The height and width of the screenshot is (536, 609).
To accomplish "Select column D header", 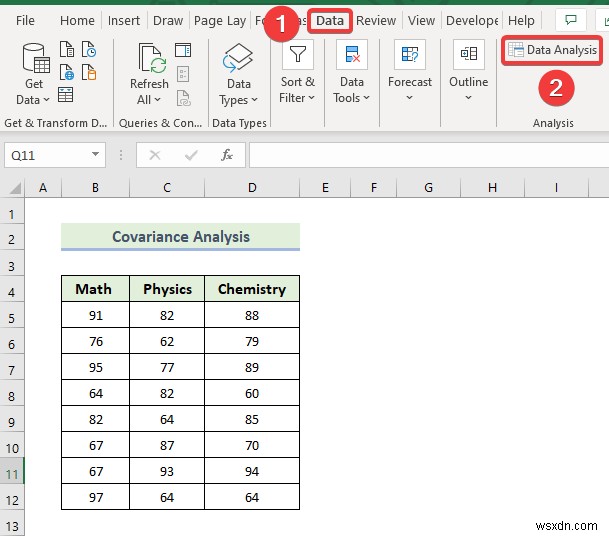I will 252,188.
